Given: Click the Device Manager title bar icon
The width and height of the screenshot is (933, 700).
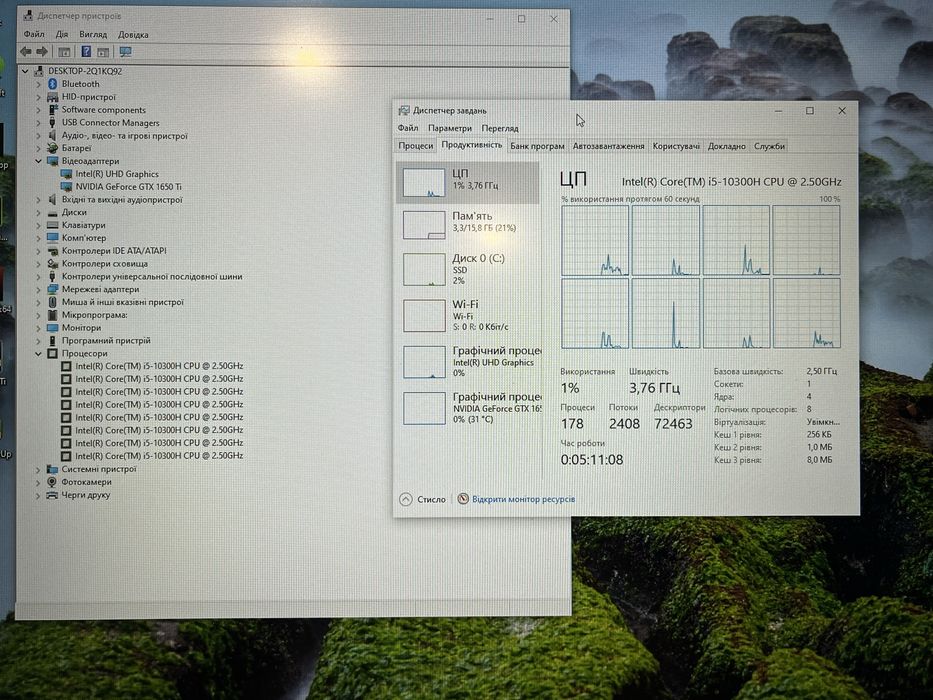Looking at the screenshot, I should [x=28, y=16].
